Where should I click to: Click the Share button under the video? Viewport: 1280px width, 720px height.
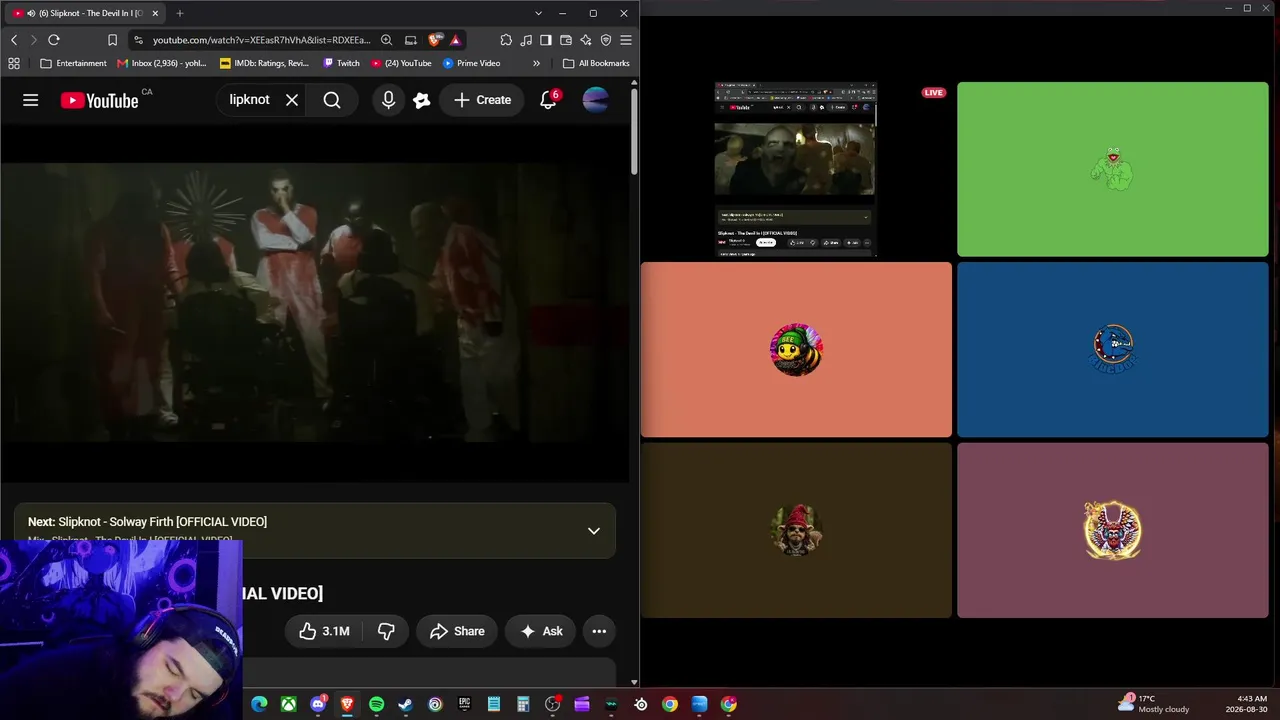pyautogui.click(x=457, y=631)
